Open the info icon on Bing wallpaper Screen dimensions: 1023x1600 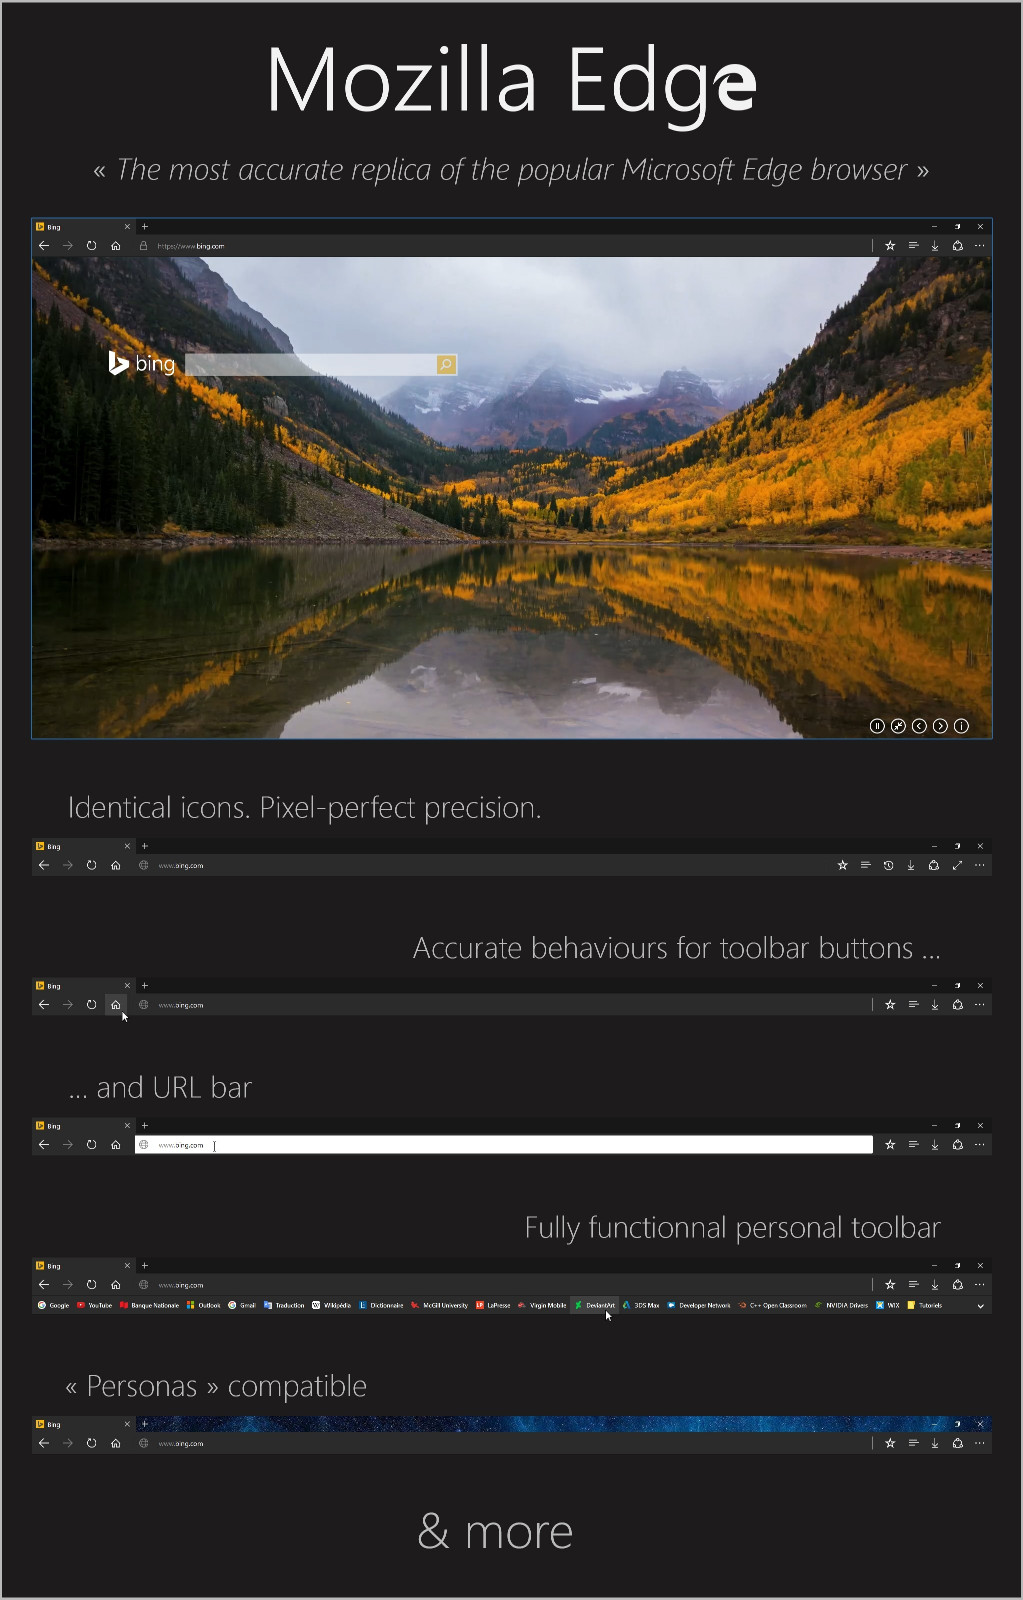(x=961, y=726)
